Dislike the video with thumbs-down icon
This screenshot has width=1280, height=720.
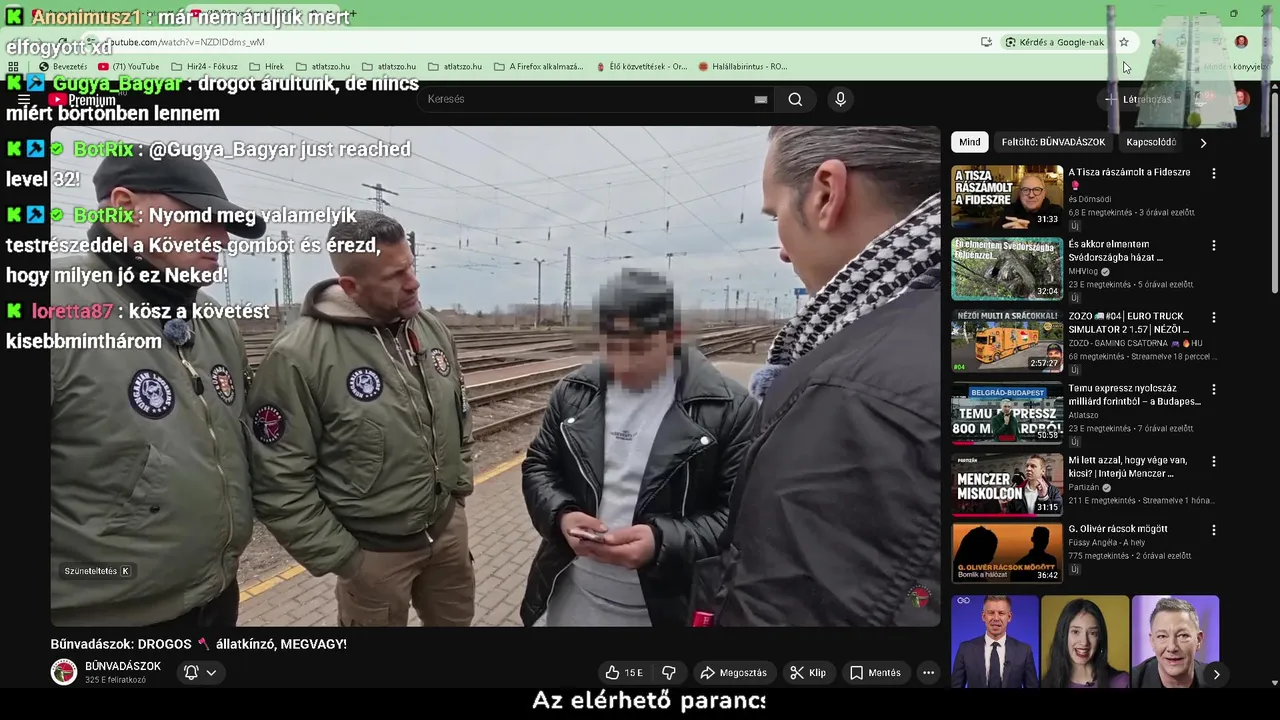[669, 673]
